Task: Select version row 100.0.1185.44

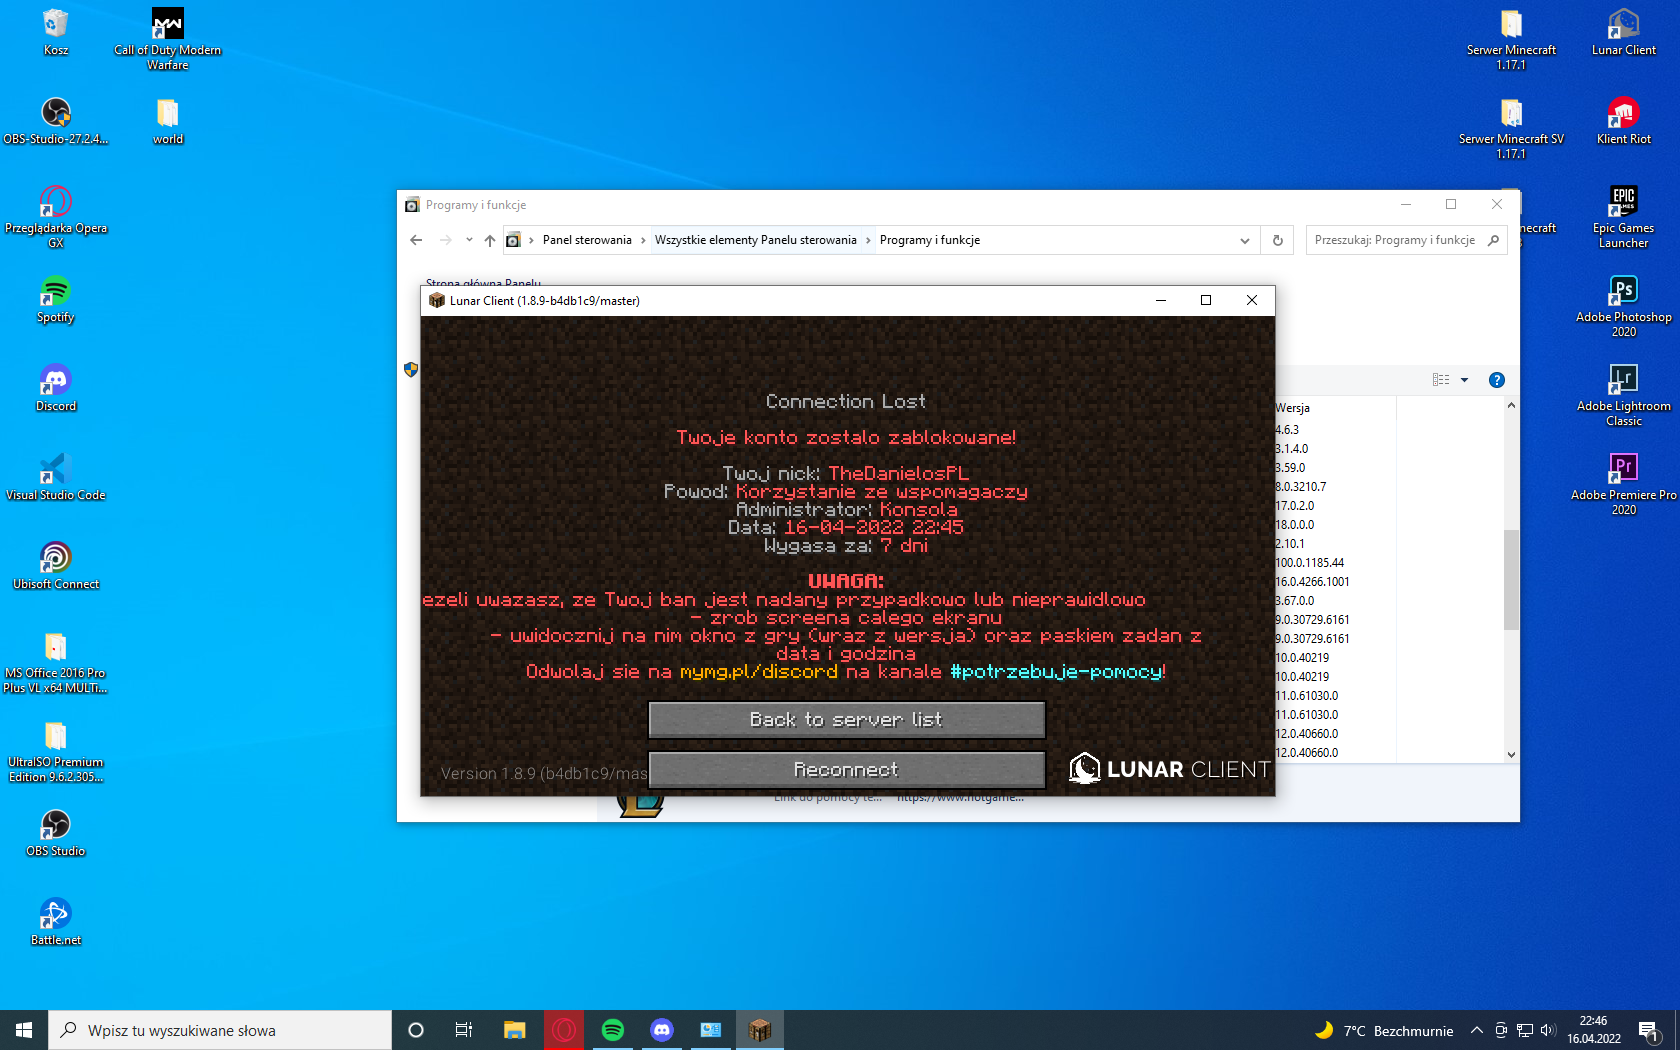Action: (1309, 563)
